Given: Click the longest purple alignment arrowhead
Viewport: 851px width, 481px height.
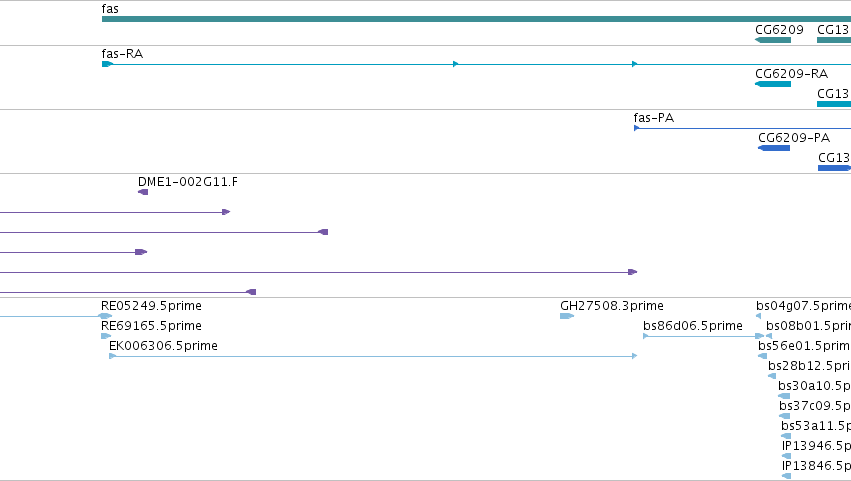Looking at the screenshot, I should [632, 272].
